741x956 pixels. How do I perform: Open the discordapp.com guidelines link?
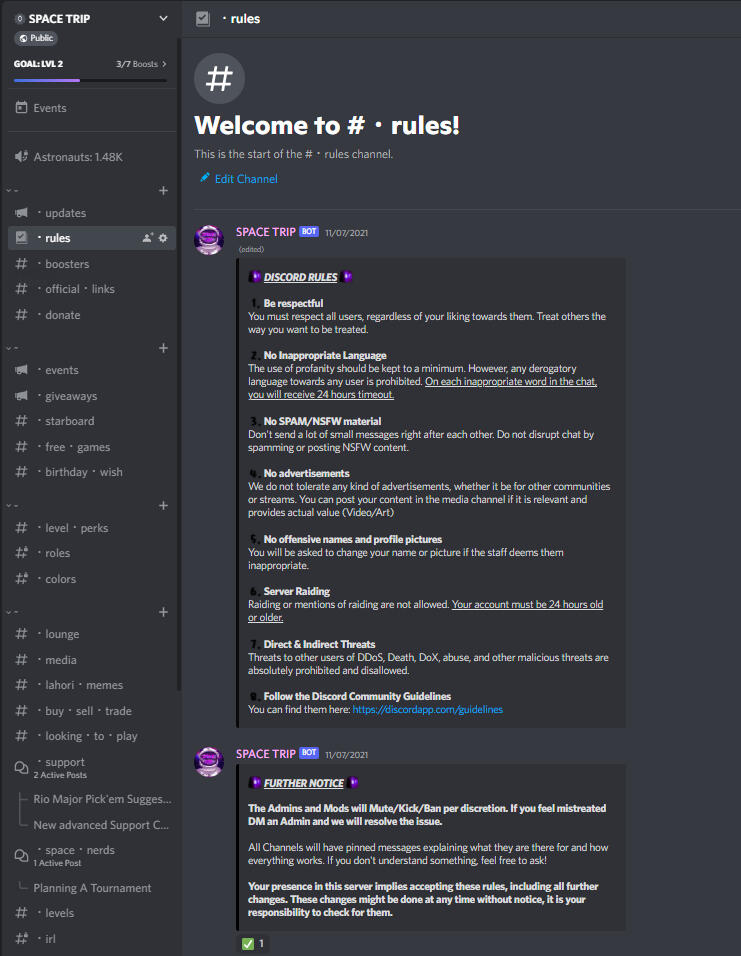(x=428, y=709)
